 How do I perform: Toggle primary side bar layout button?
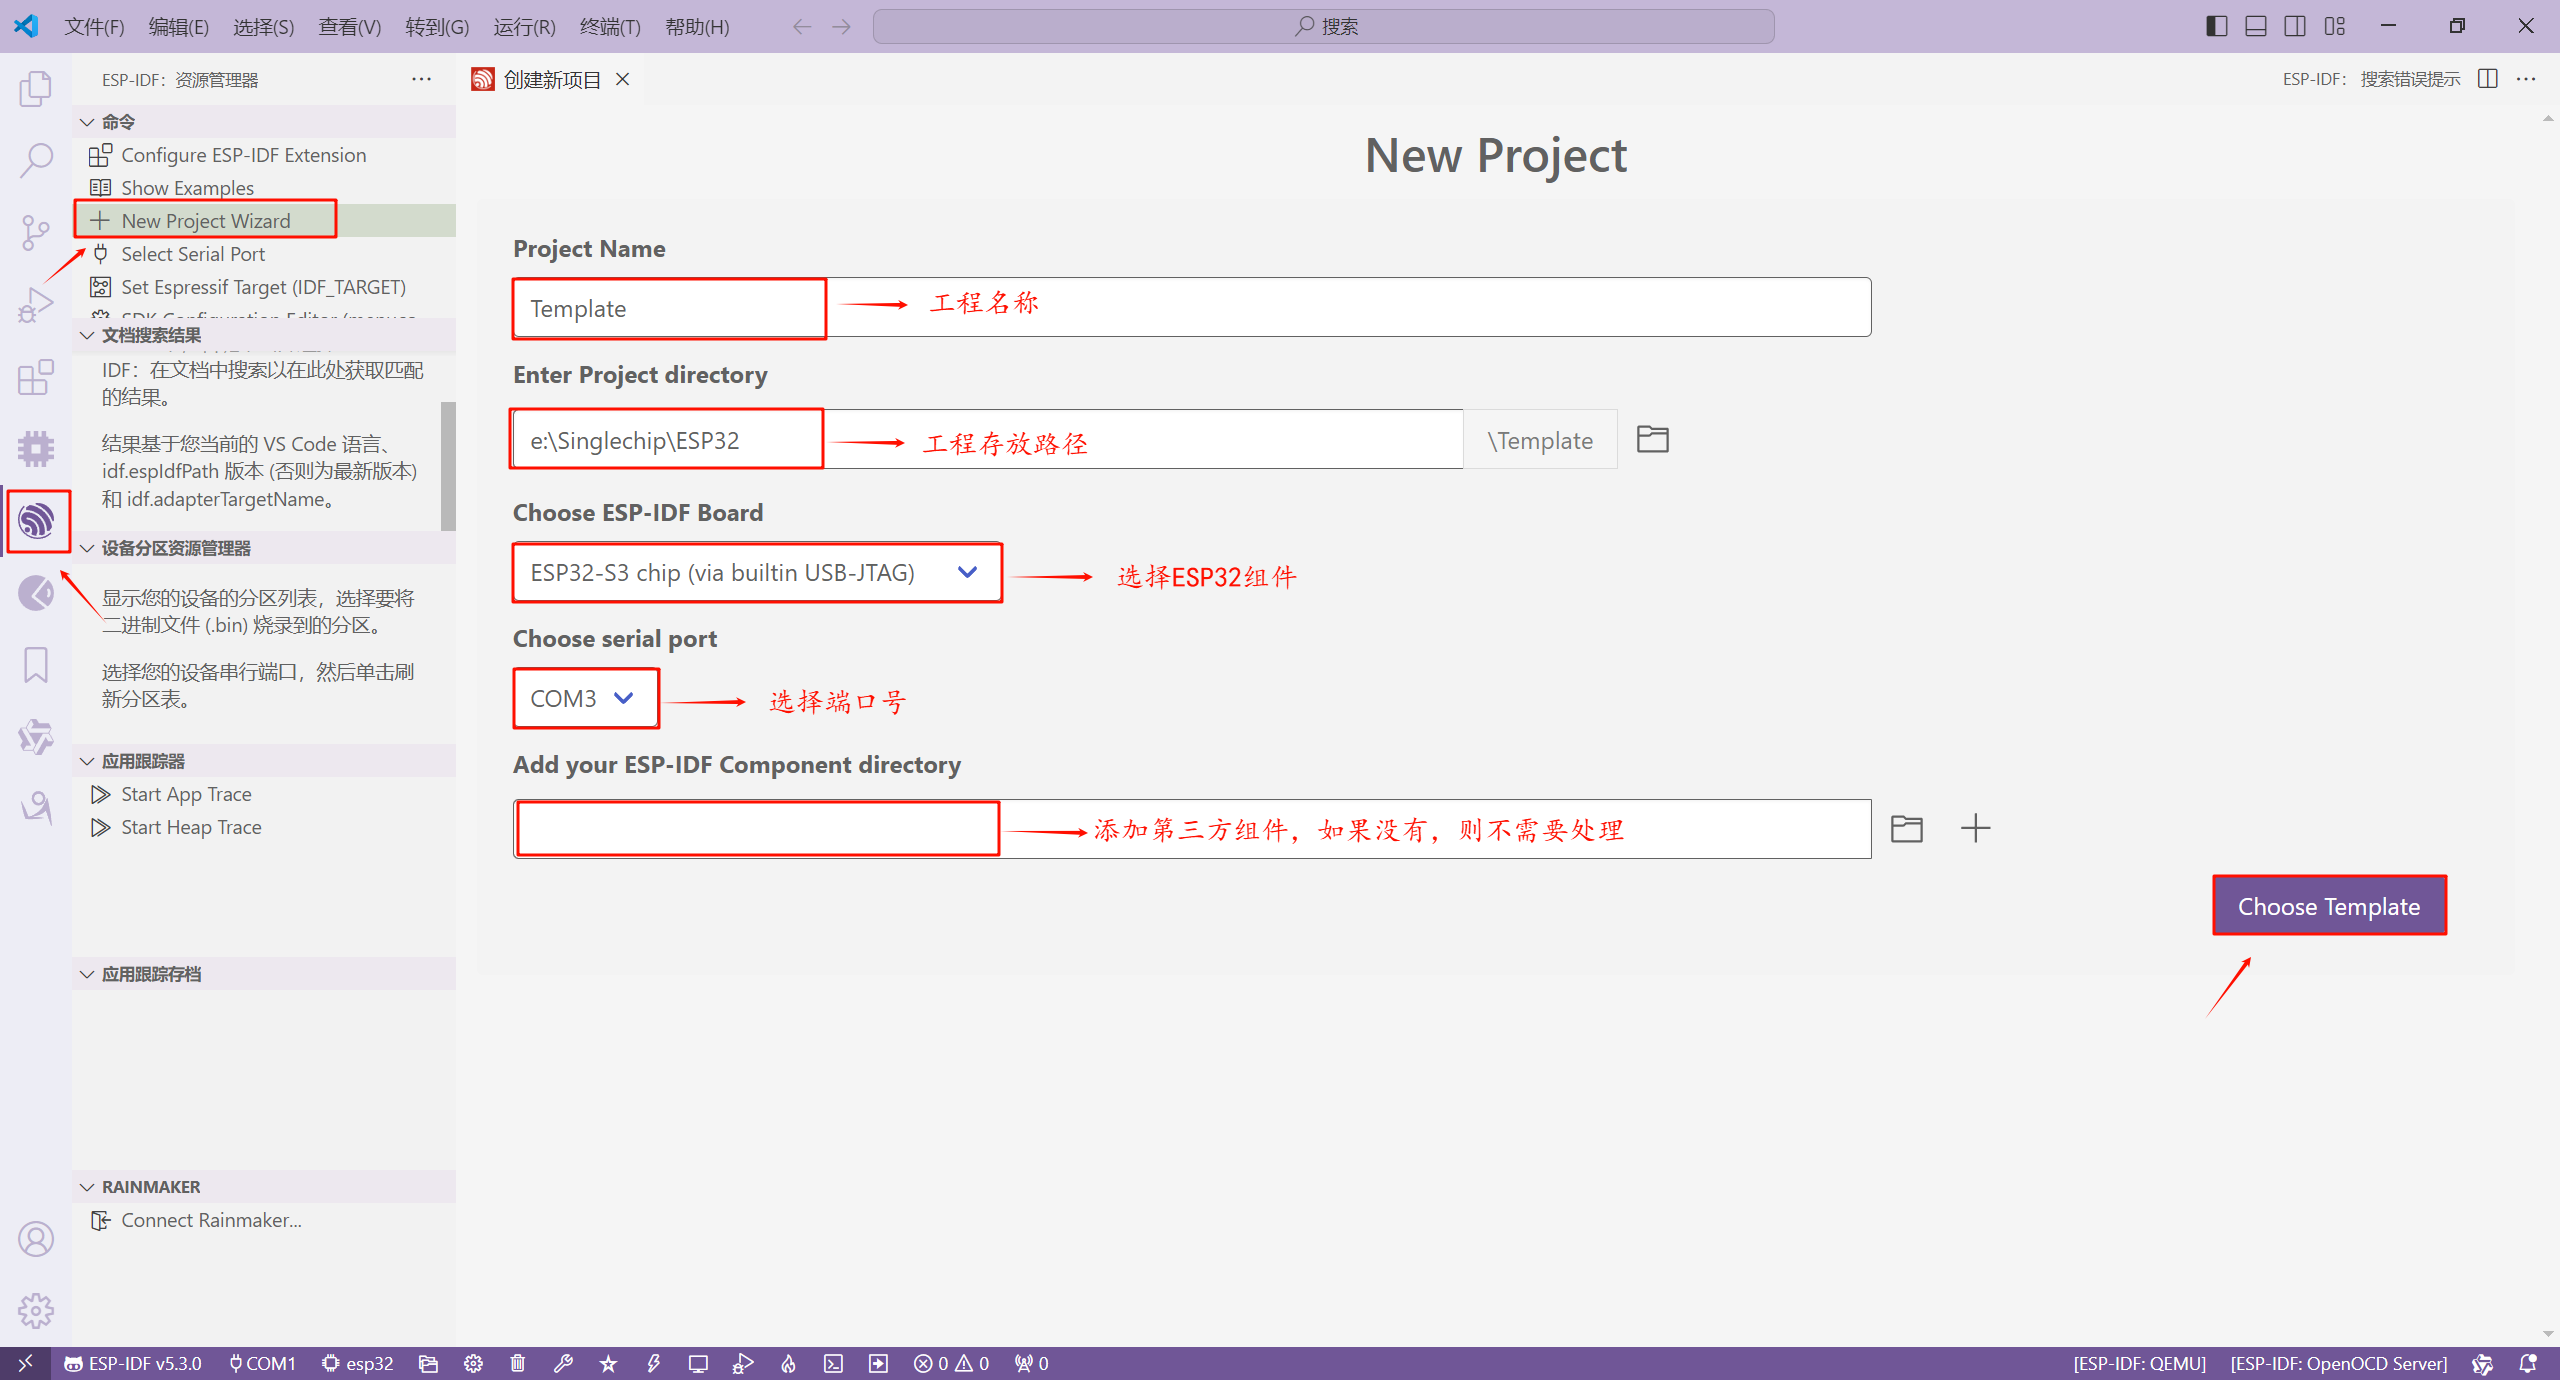[2216, 26]
